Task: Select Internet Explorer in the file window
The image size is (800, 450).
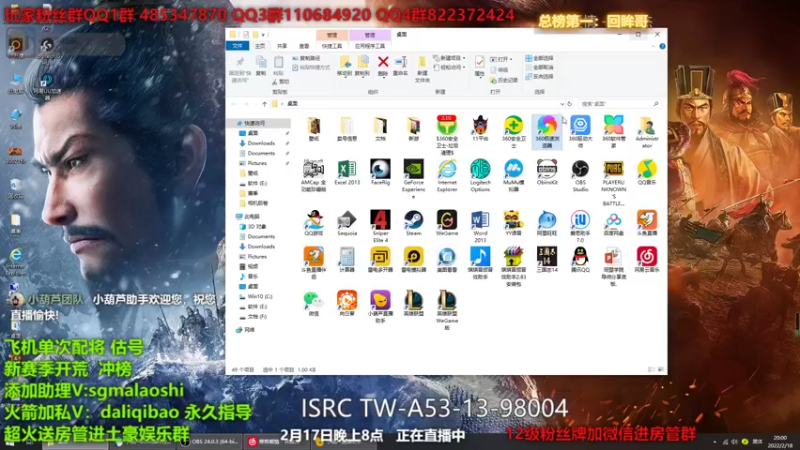Action: point(447,176)
